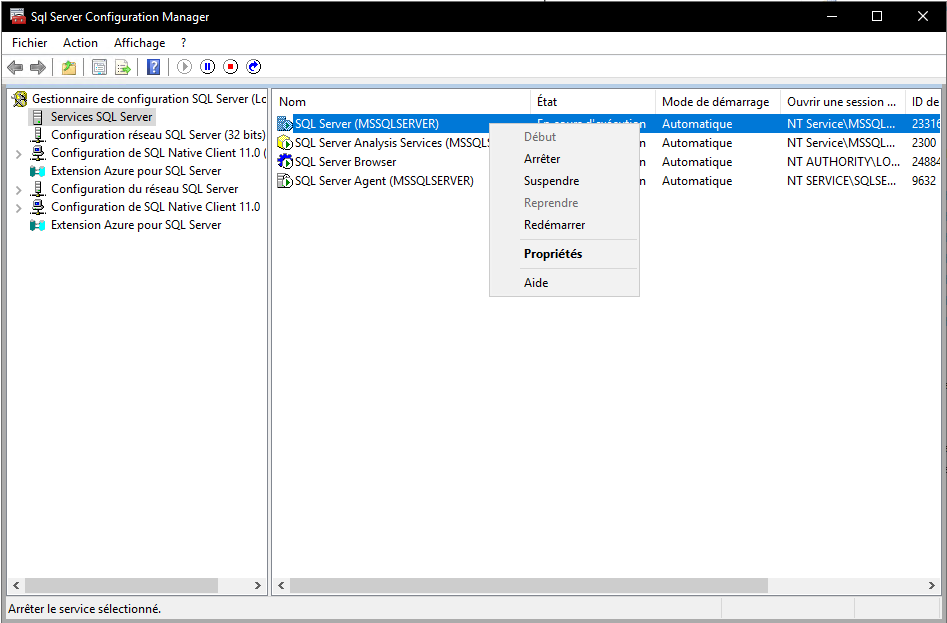
Task: Open the Affichage menu
Action: coord(140,43)
